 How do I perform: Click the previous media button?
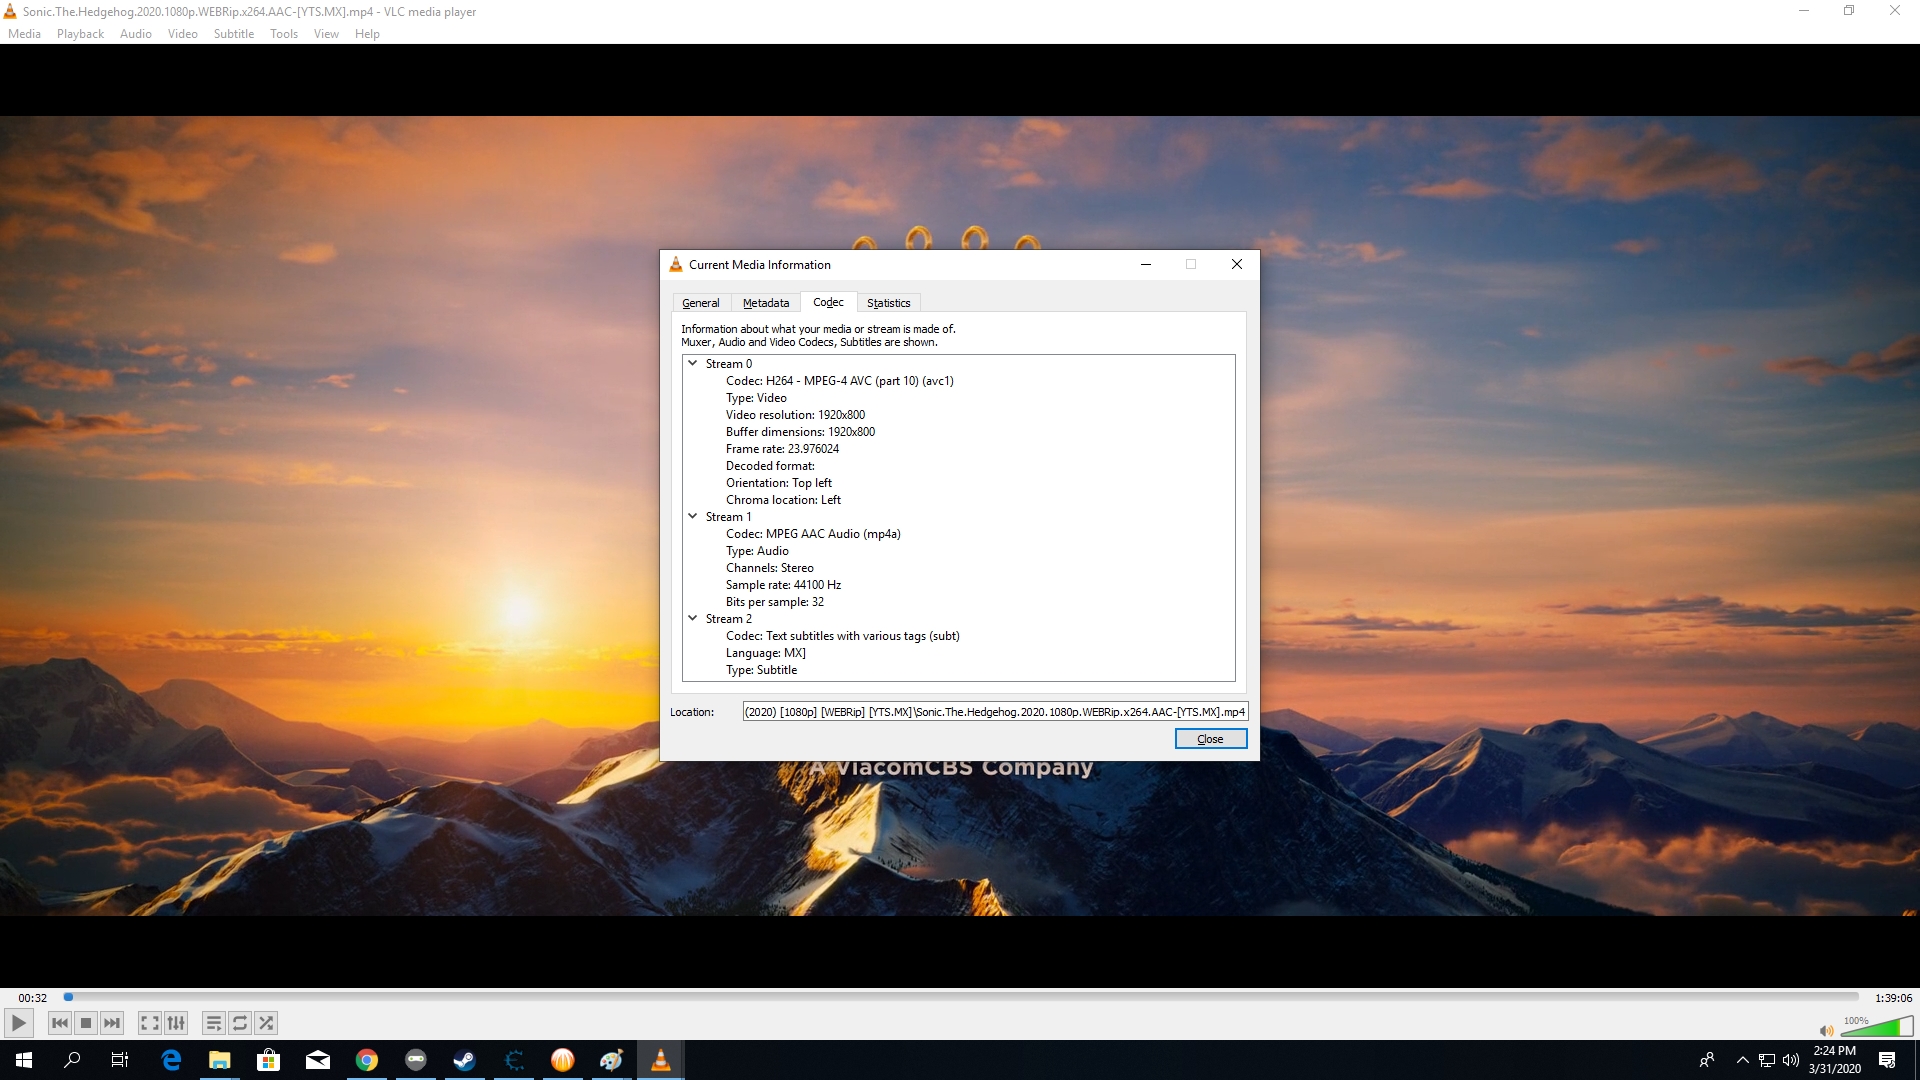[60, 1023]
